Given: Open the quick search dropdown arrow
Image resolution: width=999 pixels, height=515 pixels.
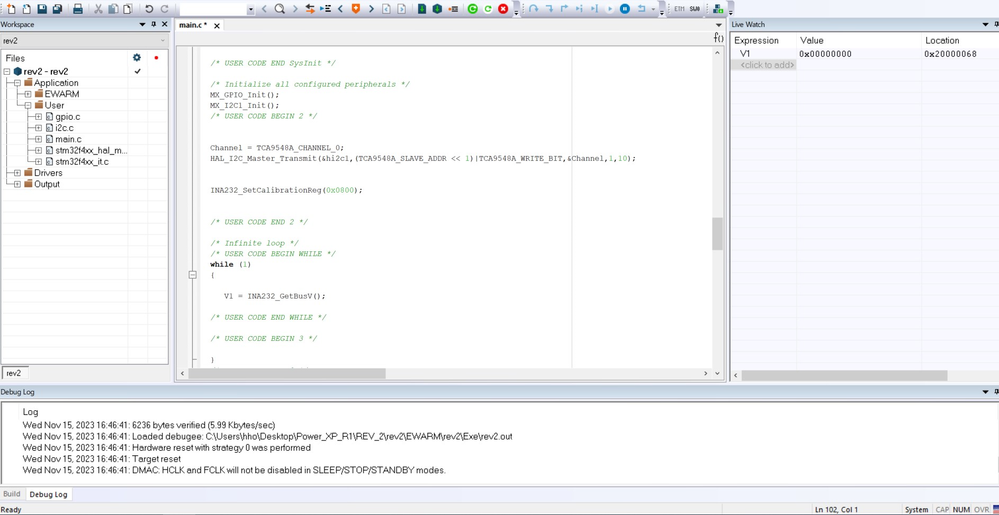Looking at the screenshot, I should tap(250, 10).
